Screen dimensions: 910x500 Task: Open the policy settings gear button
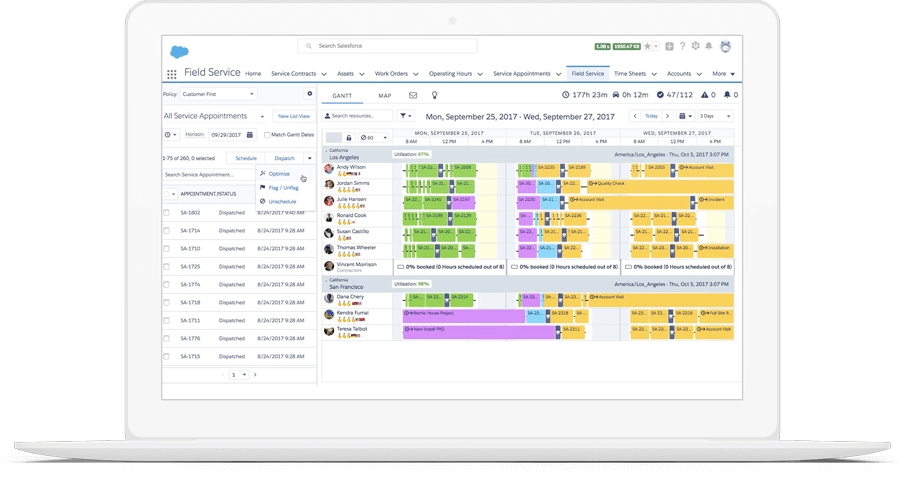point(309,94)
